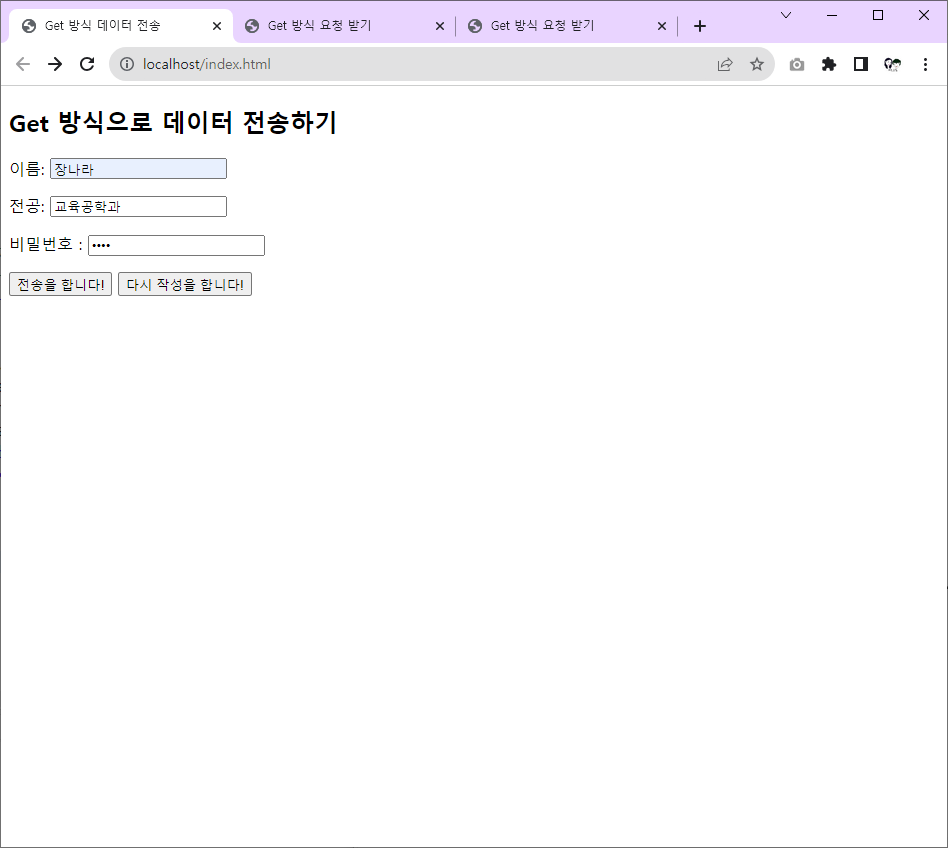This screenshot has height=848, width=948.
Task: Switch to the last 'Get 방식 요청 받기' tab
Action: click(566, 26)
